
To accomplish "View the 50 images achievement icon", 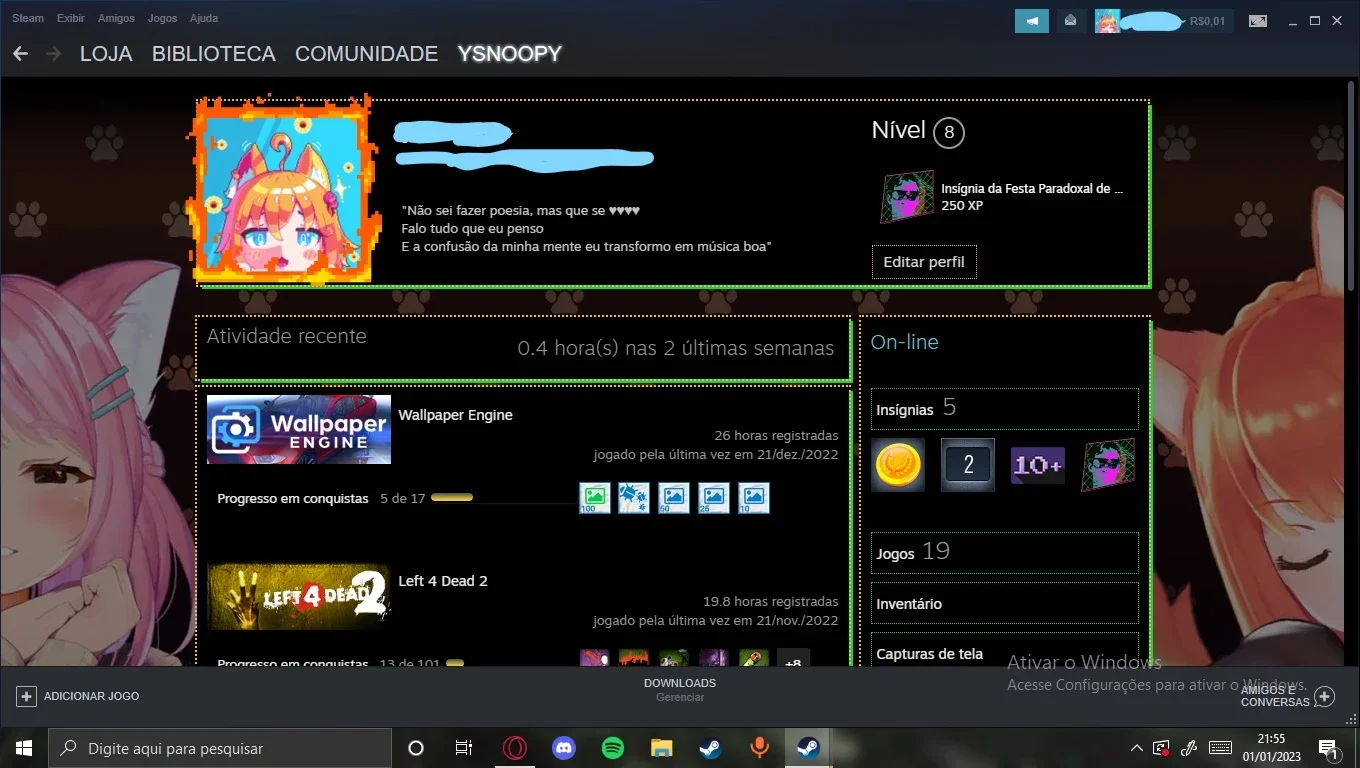I will click(674, 498).
